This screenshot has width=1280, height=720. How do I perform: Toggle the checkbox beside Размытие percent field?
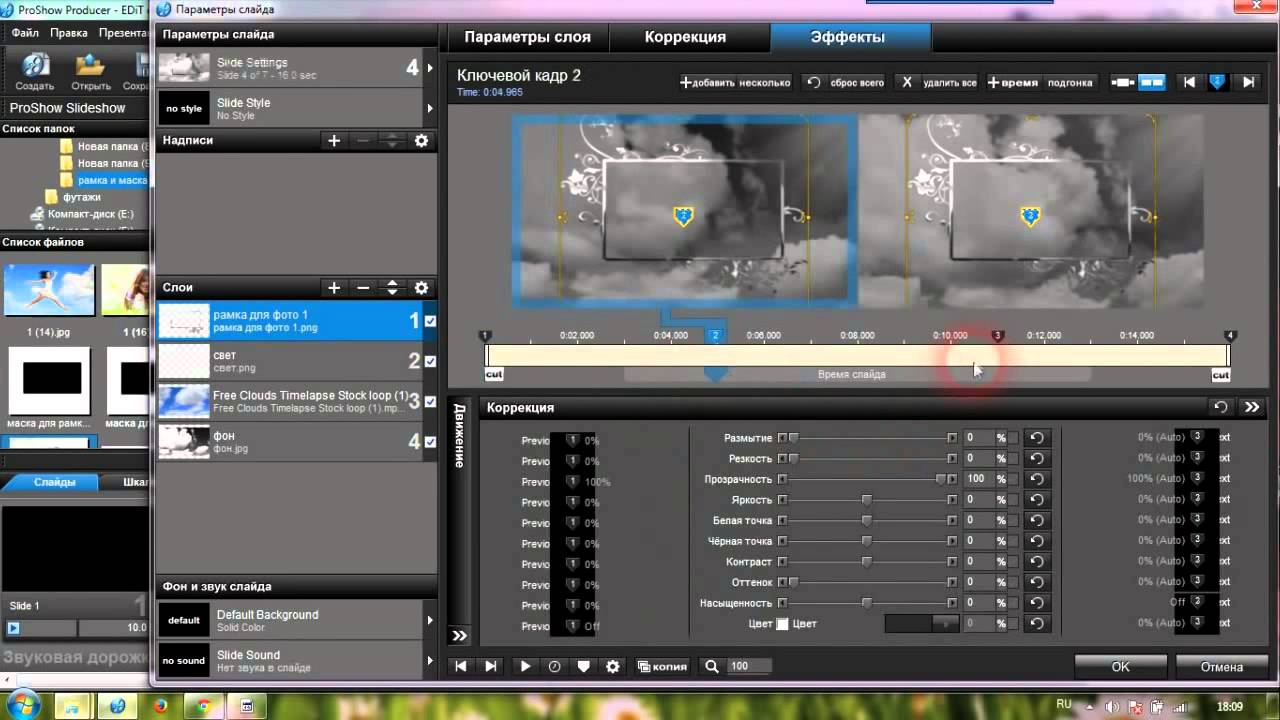1013,438
